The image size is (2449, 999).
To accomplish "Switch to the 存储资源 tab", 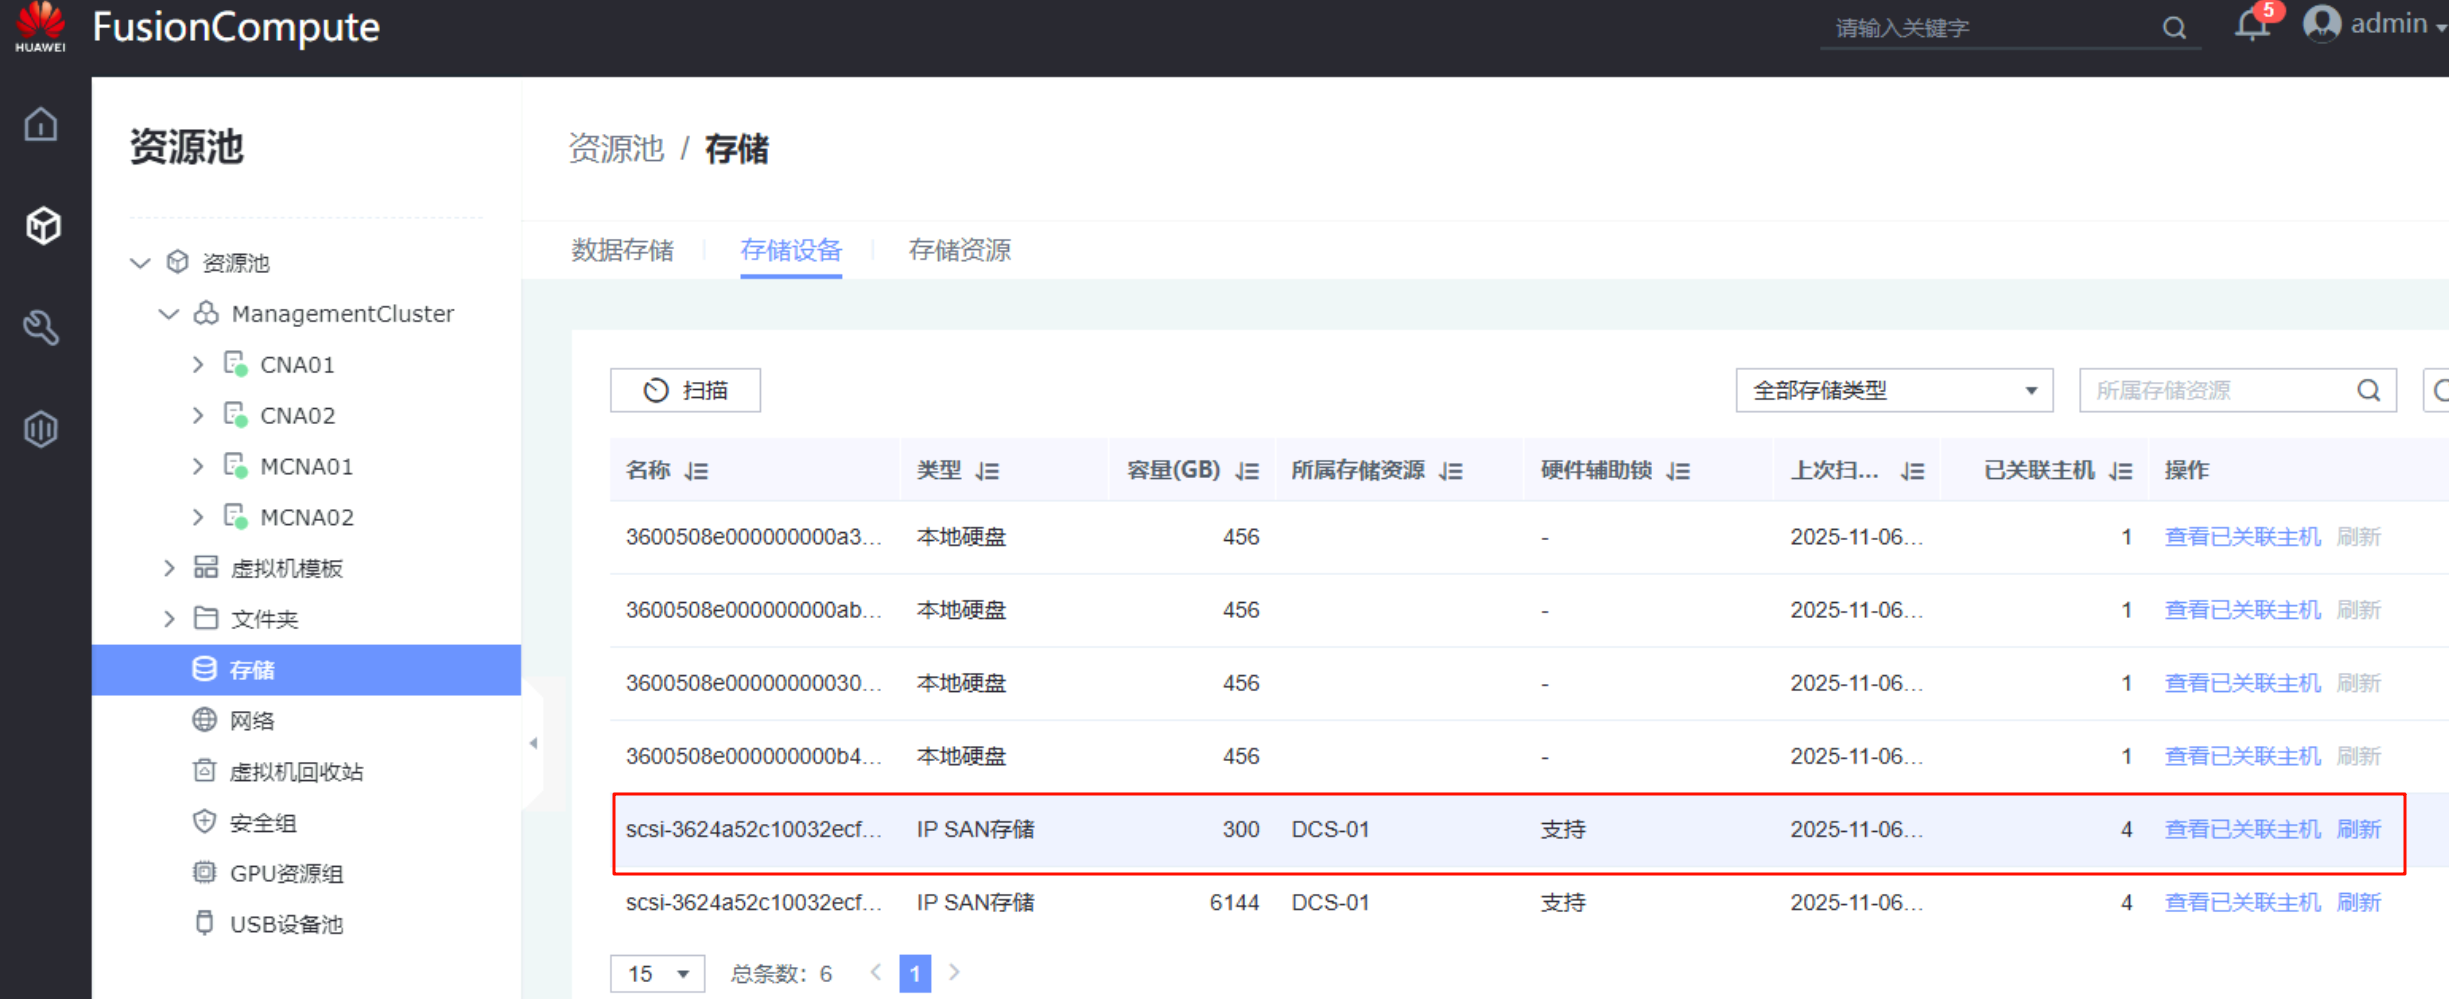I will [959, 250].
